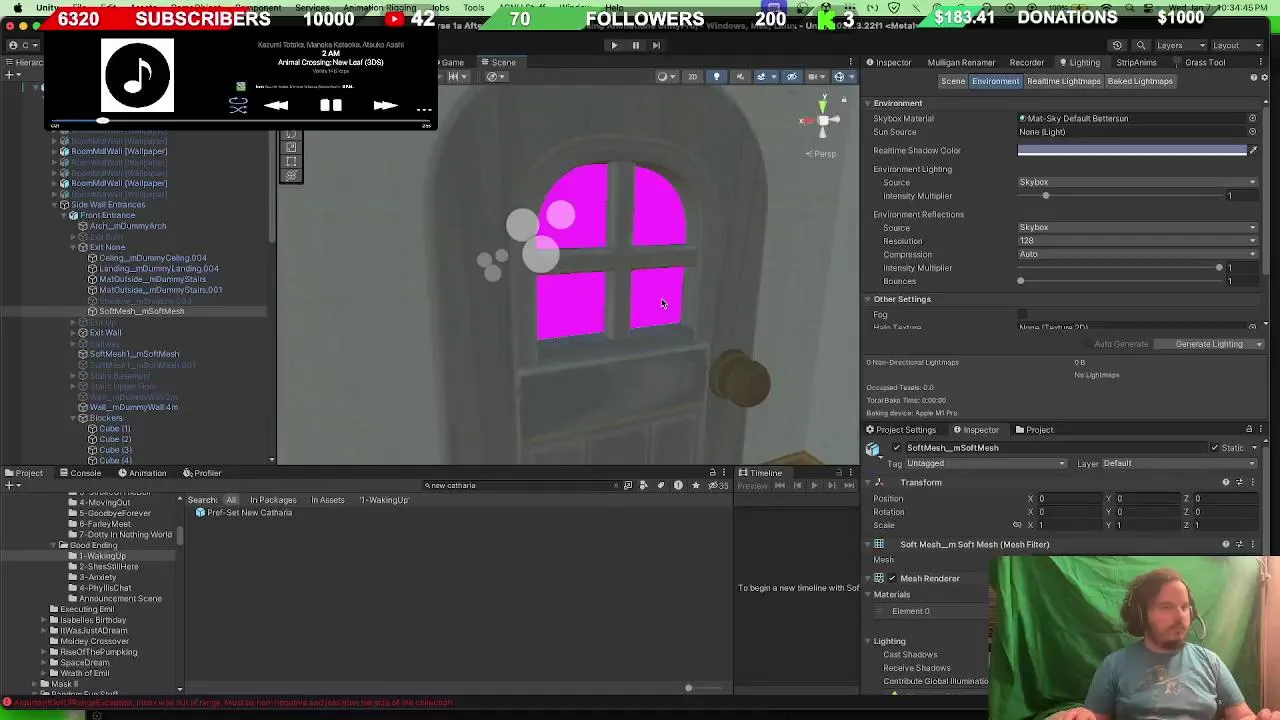Open search by type icon
The height and width of the screenshot is (720, 1280).
click(643, 486)
